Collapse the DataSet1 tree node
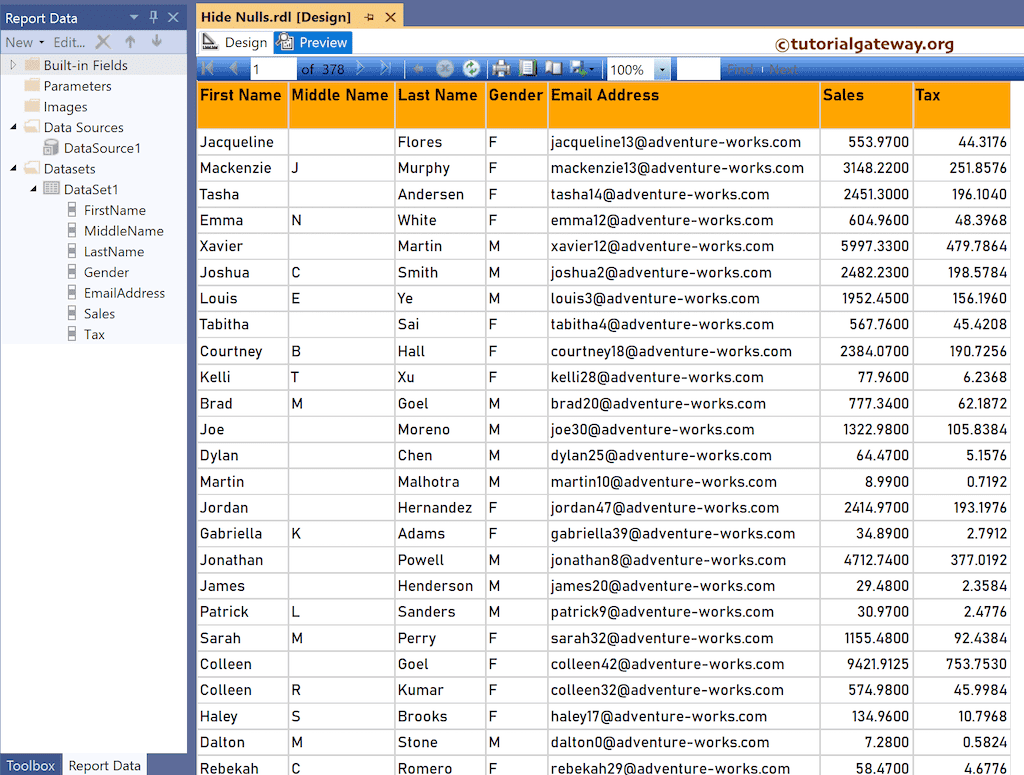1024x775 pixels. 33,189
